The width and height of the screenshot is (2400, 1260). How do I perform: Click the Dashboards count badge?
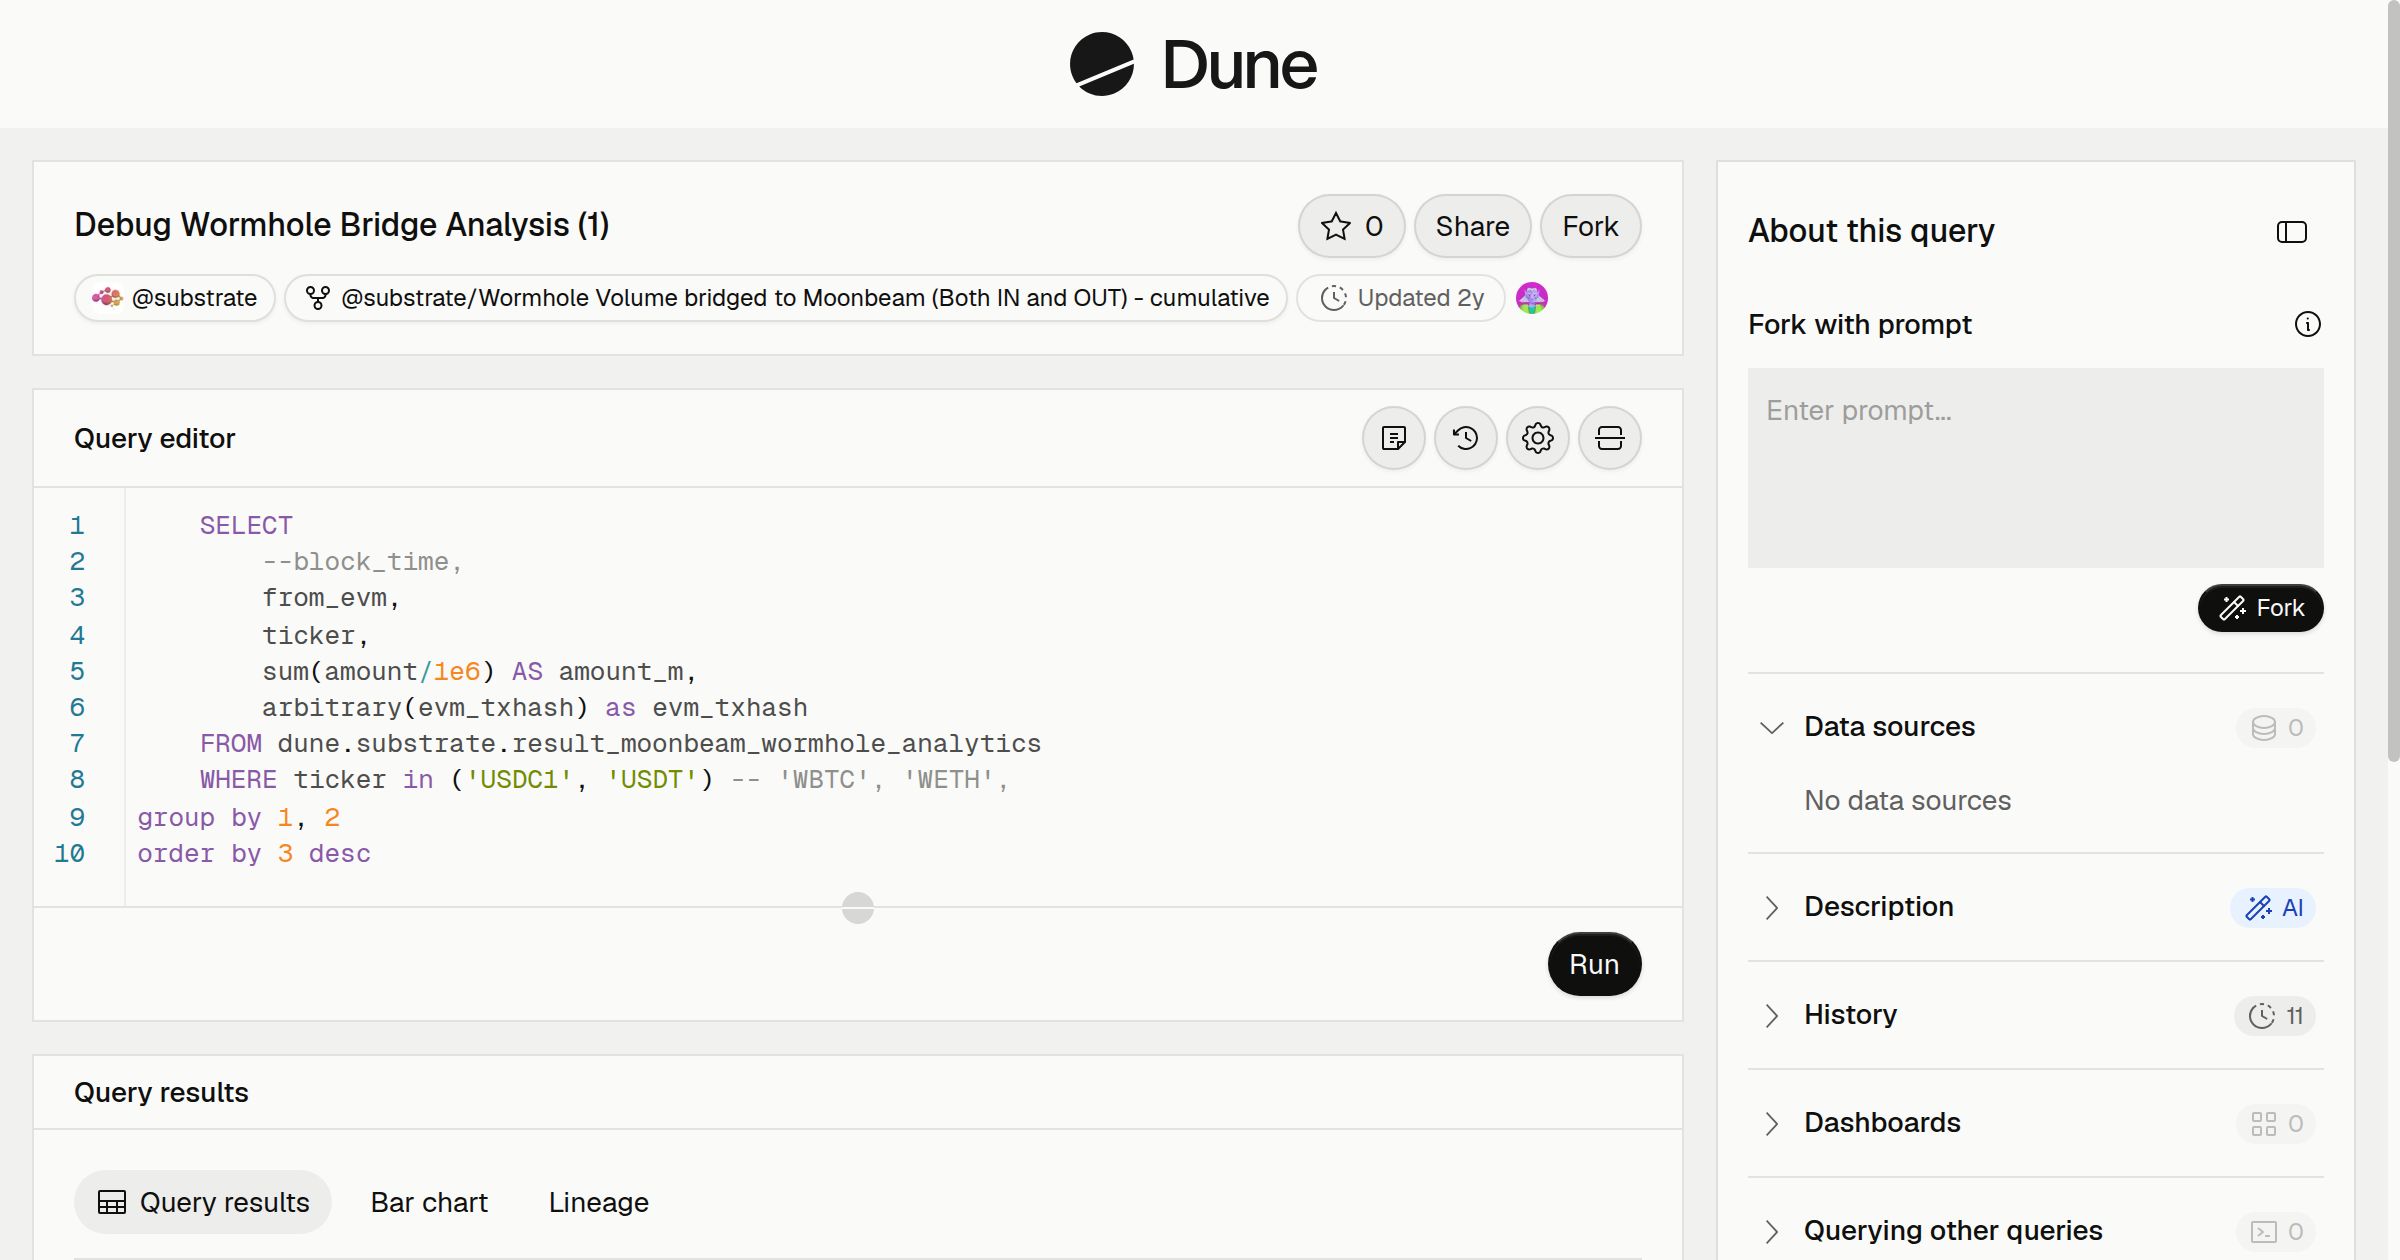click(x=2276, y=1123)
